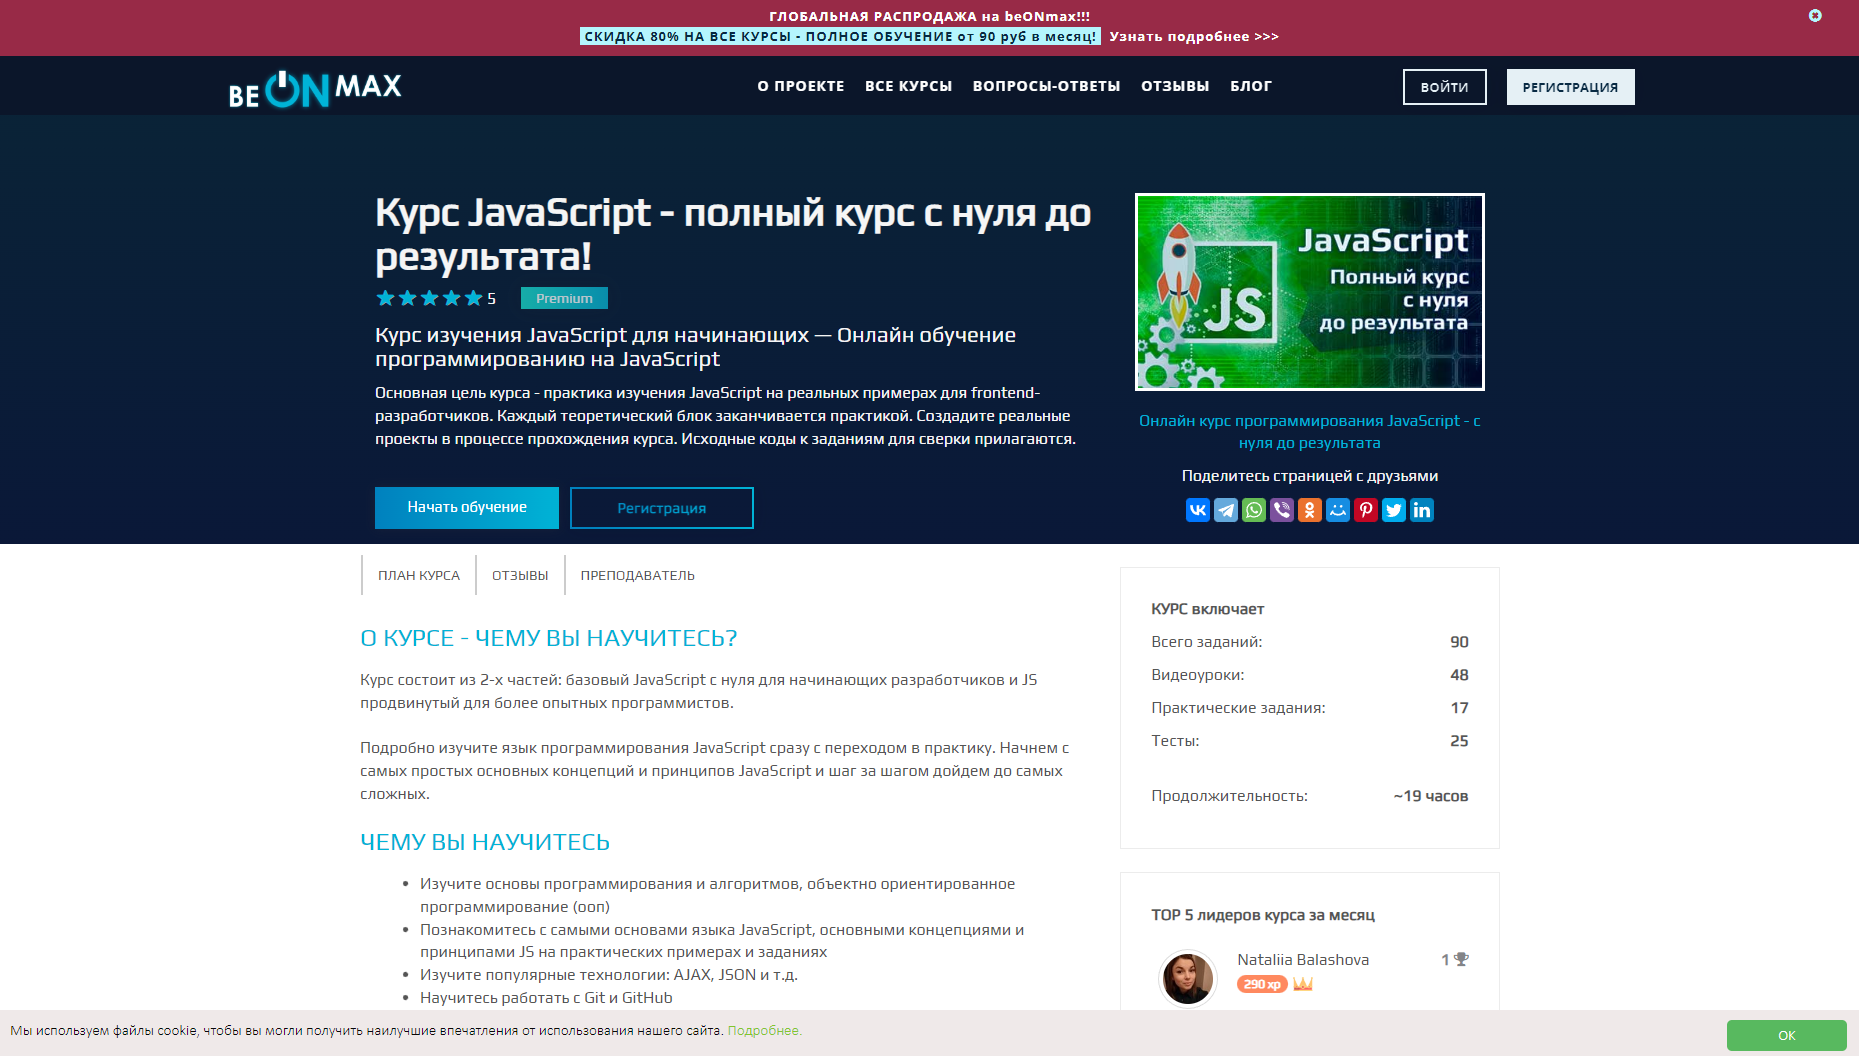Image resolution: width=1859 pixels, height=1056 pixels.
Task: Click the Начать обучение button
Action: coord(467,508)
